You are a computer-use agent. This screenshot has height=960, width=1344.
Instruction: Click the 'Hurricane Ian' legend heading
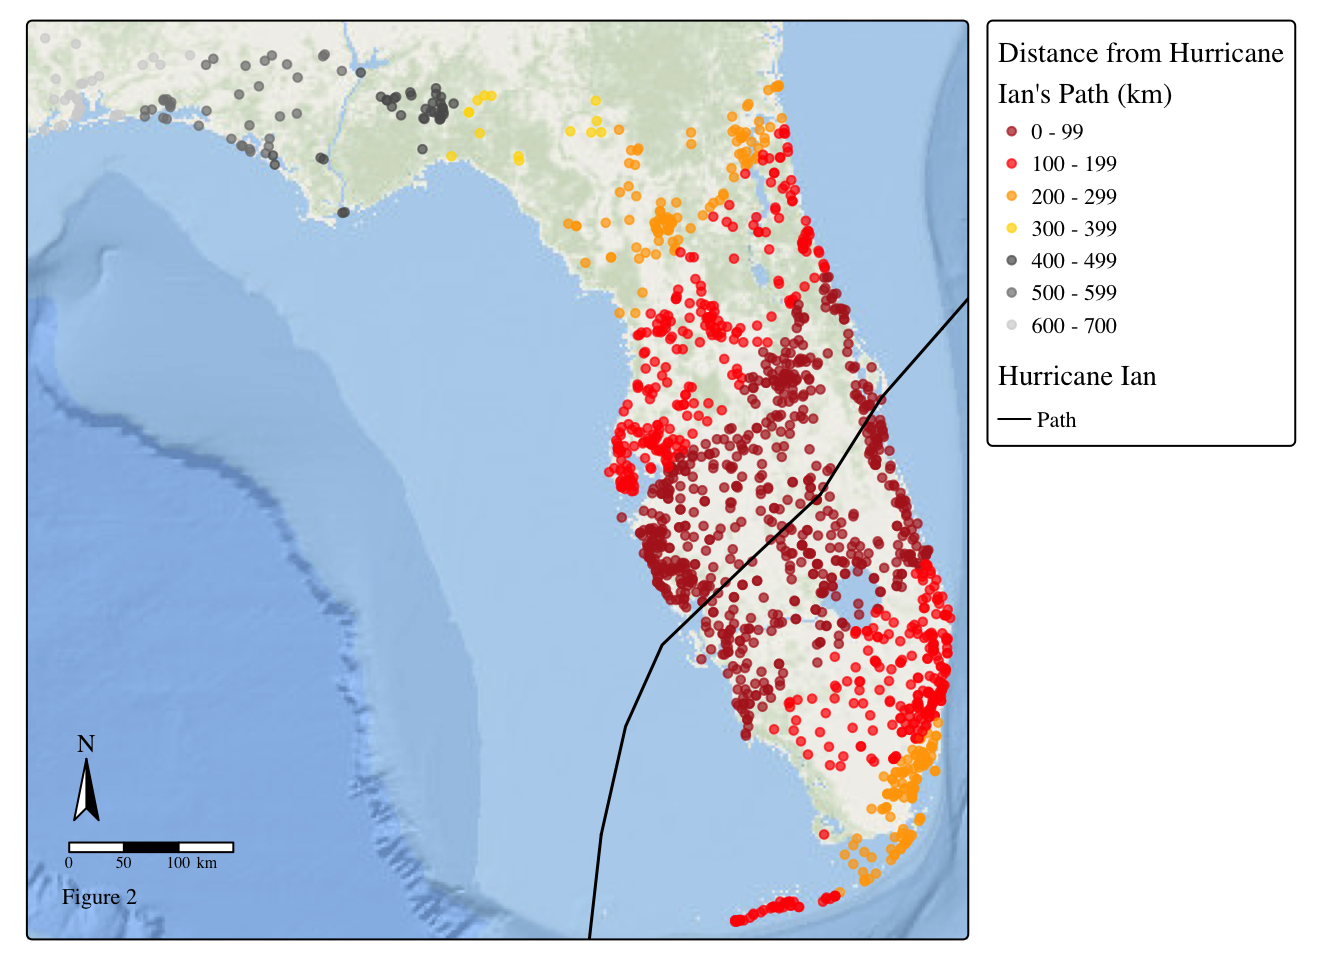pyautogui.click(x=1077, y=376)
